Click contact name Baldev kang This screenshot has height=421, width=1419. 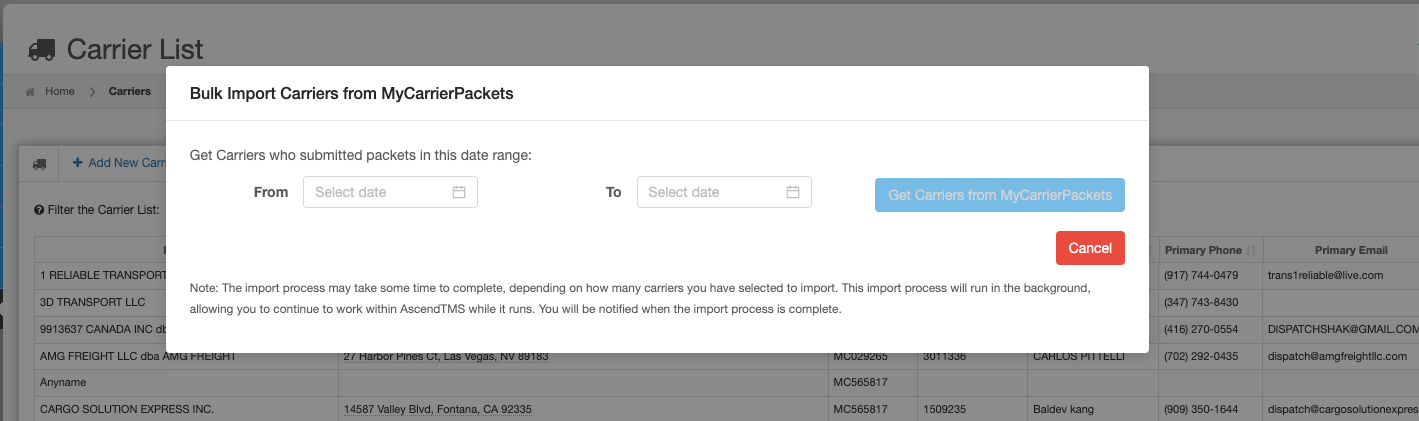tap(1065, 409)
